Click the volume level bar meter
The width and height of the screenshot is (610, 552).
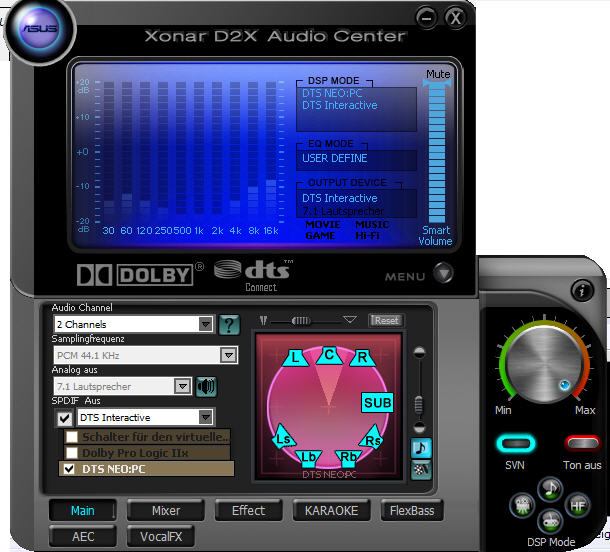[x=436, y=153]
